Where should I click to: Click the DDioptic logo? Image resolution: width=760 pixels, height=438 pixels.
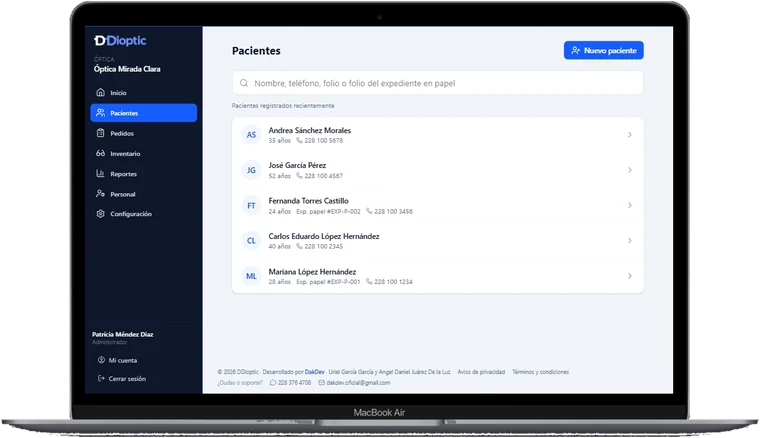tap(120, 41)
